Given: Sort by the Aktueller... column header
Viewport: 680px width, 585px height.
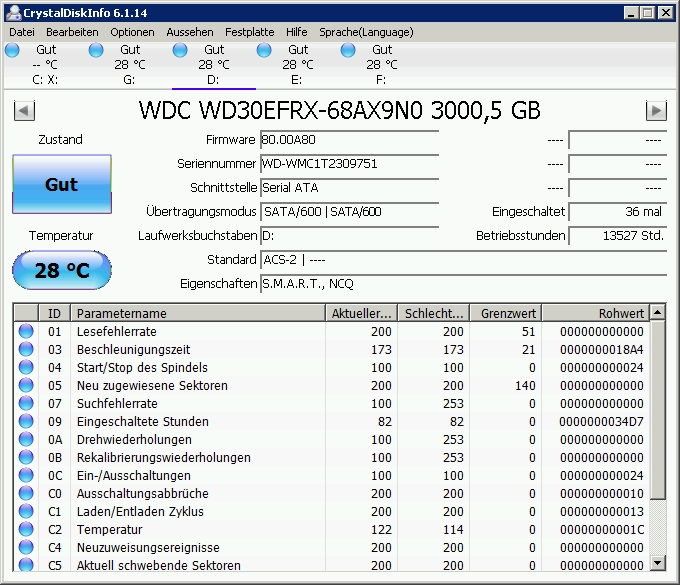Looking at the screenshot, I should pyautogui.click(x=361, y=313).
